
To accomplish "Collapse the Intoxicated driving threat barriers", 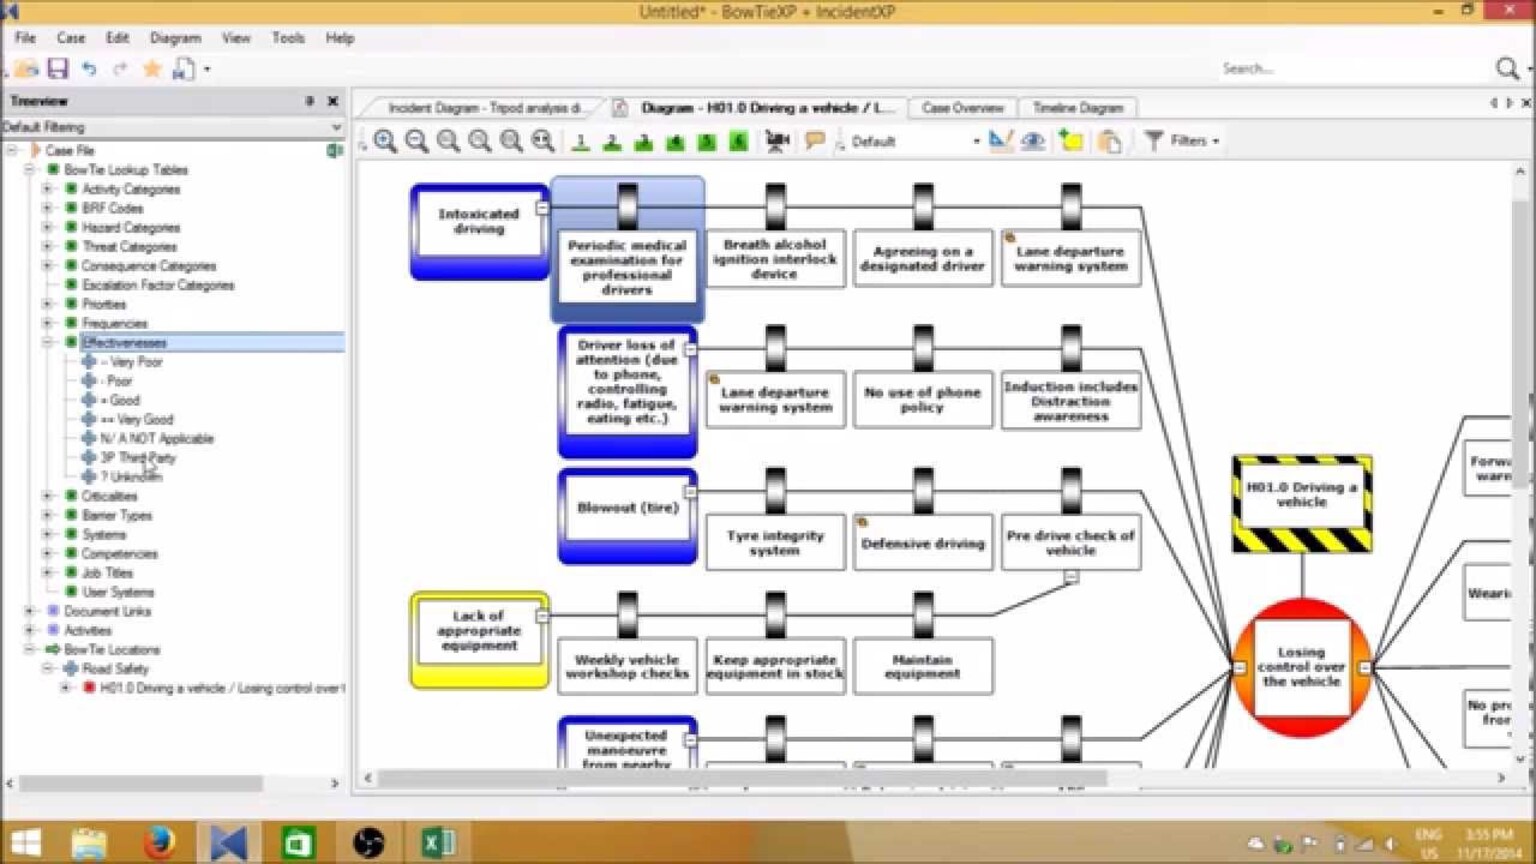I will (x=542, y=208).
